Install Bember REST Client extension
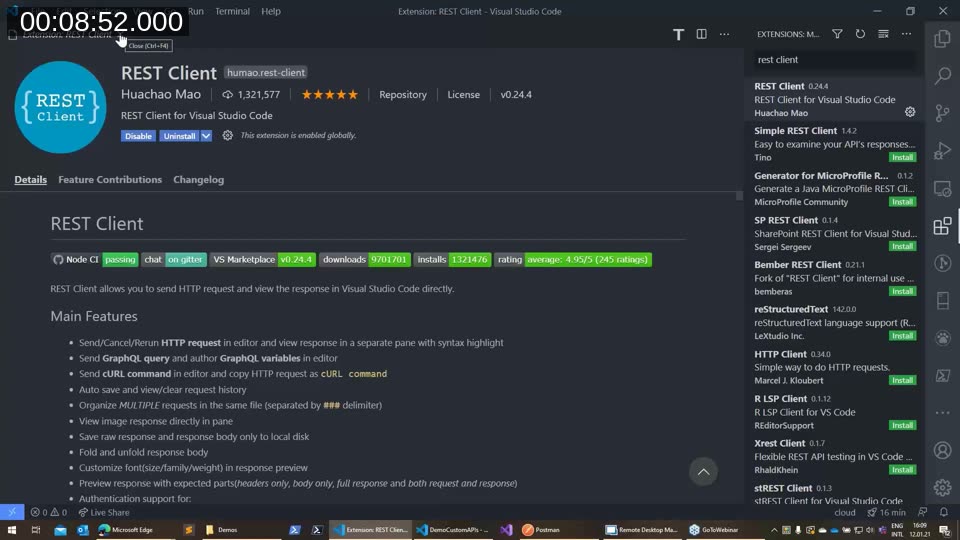Viewport: 960px width, 540px height. 902,291
